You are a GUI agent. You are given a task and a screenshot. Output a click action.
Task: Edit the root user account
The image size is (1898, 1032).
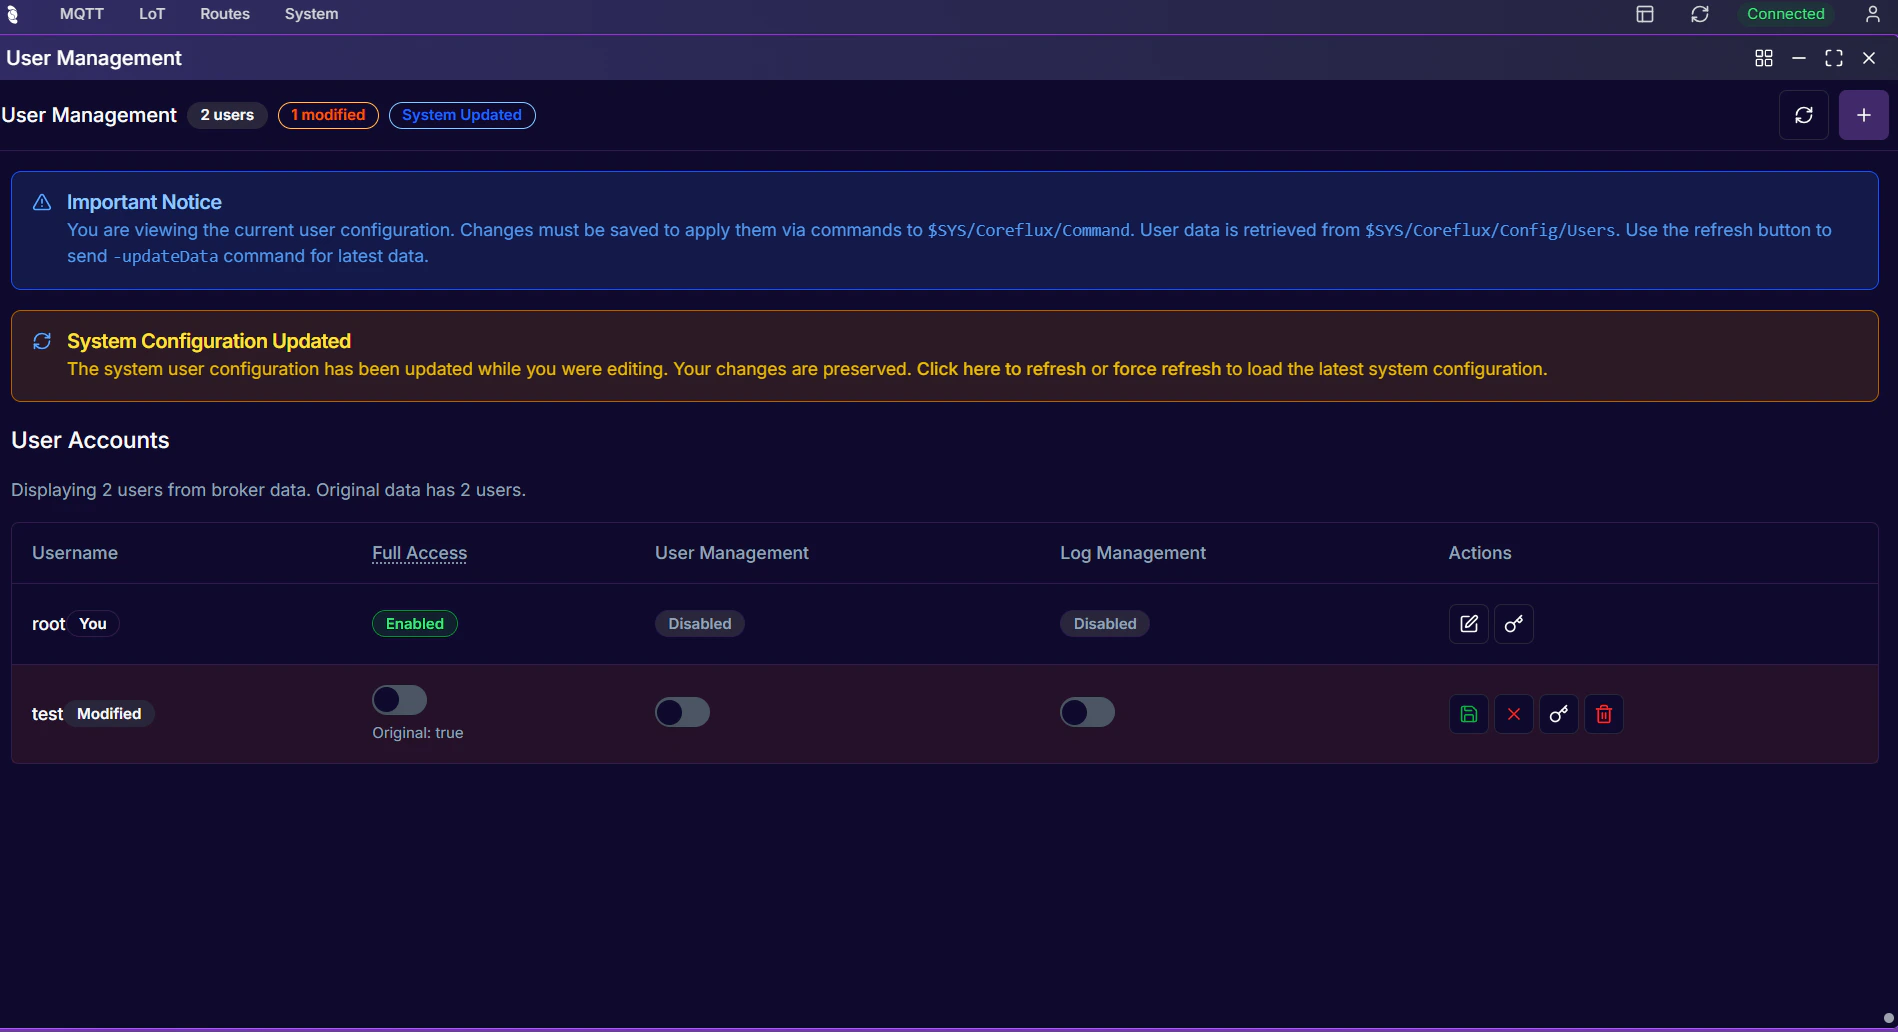click(1468, 623)
